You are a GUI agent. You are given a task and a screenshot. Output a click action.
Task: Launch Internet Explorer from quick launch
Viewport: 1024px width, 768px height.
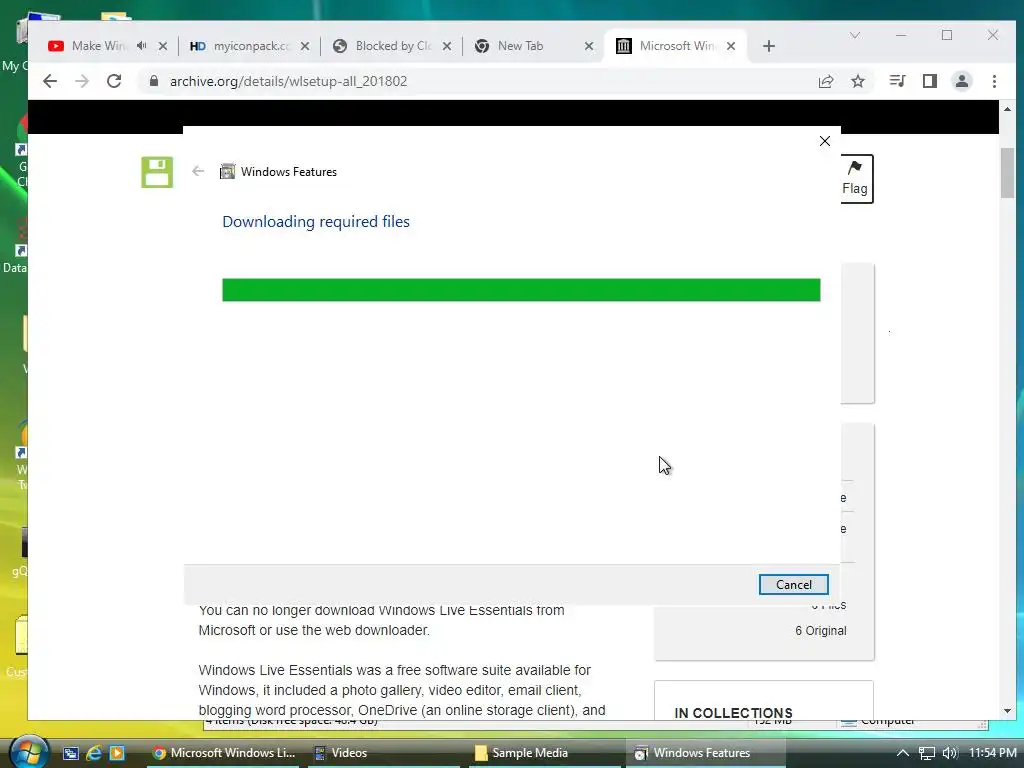(x=94, y=753)
